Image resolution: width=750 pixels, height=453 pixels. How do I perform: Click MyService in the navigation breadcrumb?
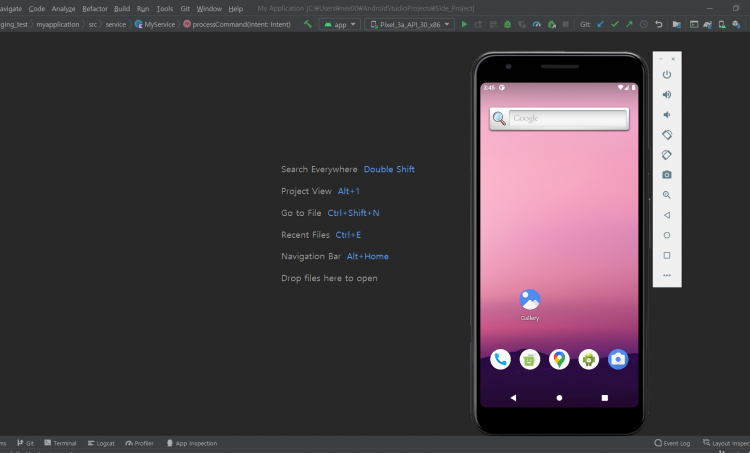point(158,23)
